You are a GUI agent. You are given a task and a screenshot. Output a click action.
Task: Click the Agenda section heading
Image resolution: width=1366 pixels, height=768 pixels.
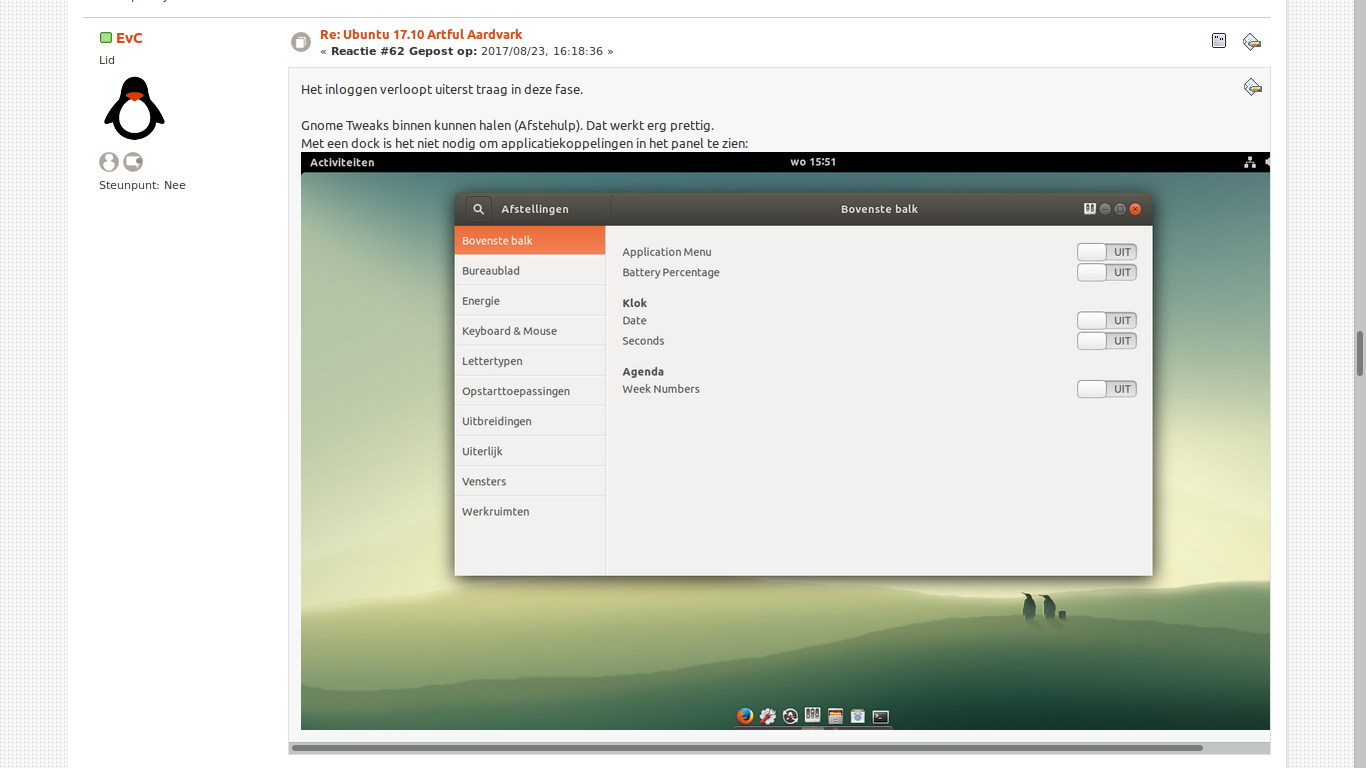tap(643, 371)
